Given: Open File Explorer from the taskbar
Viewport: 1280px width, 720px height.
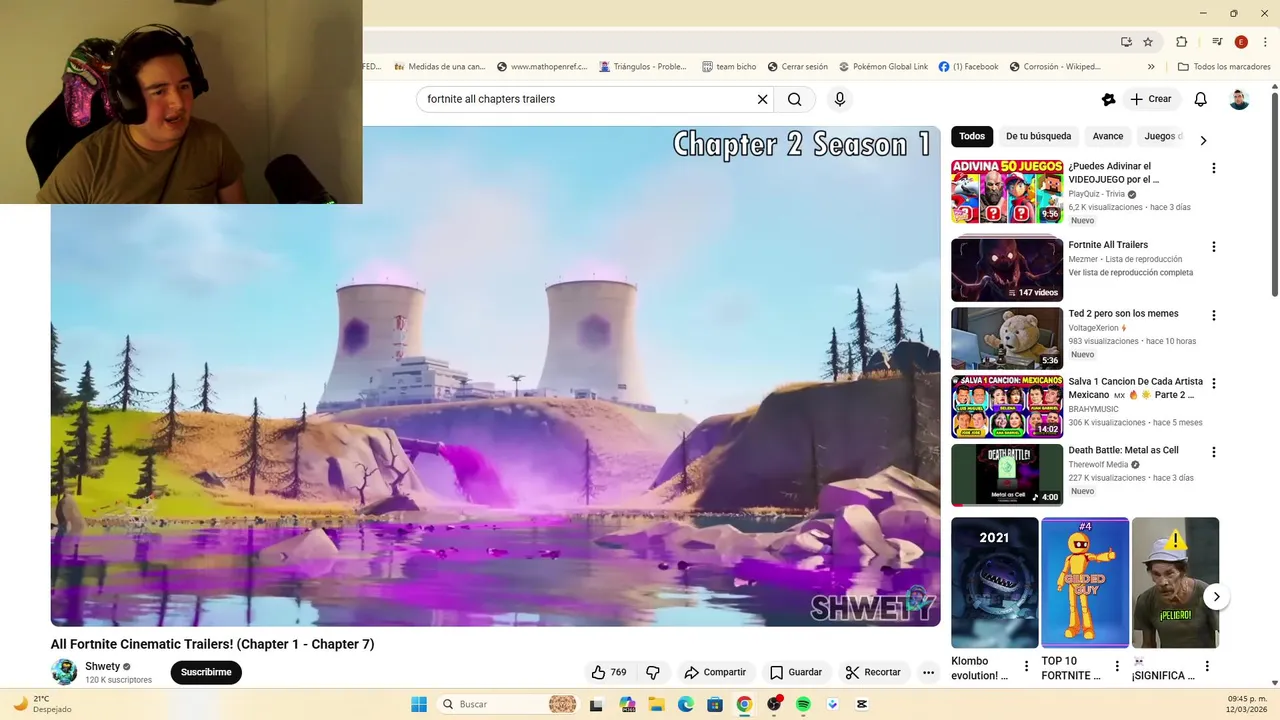Looking at the screenshot, I should click(x=656, y=704).
